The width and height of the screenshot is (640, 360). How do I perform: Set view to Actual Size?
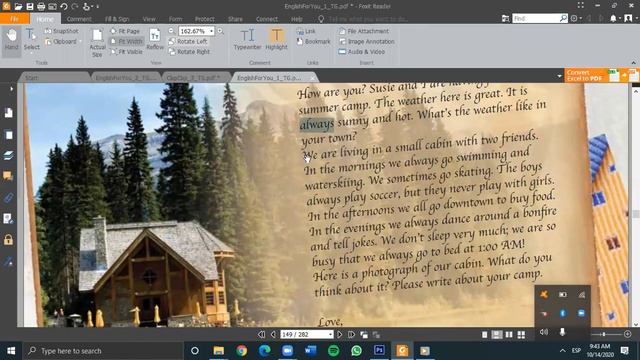[97, 43]
